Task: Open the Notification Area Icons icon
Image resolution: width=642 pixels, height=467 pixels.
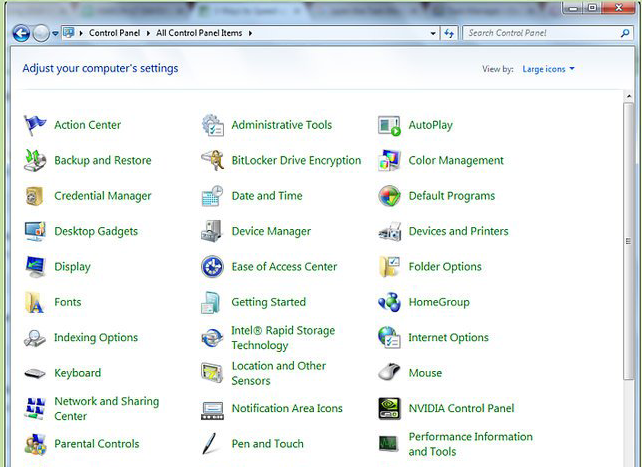Action: (212, 411)
